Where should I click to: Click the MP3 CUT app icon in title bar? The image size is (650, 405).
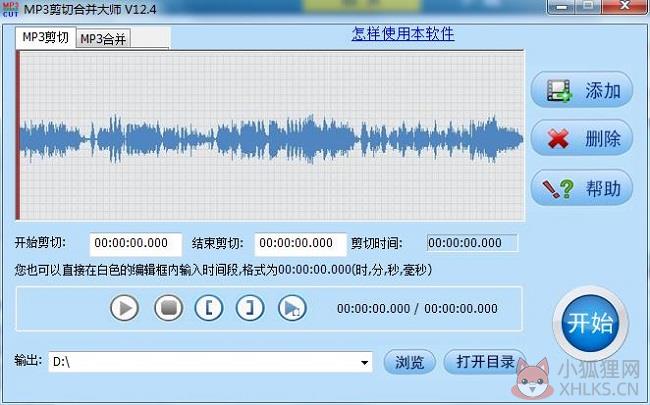click(x=10, y=9)
